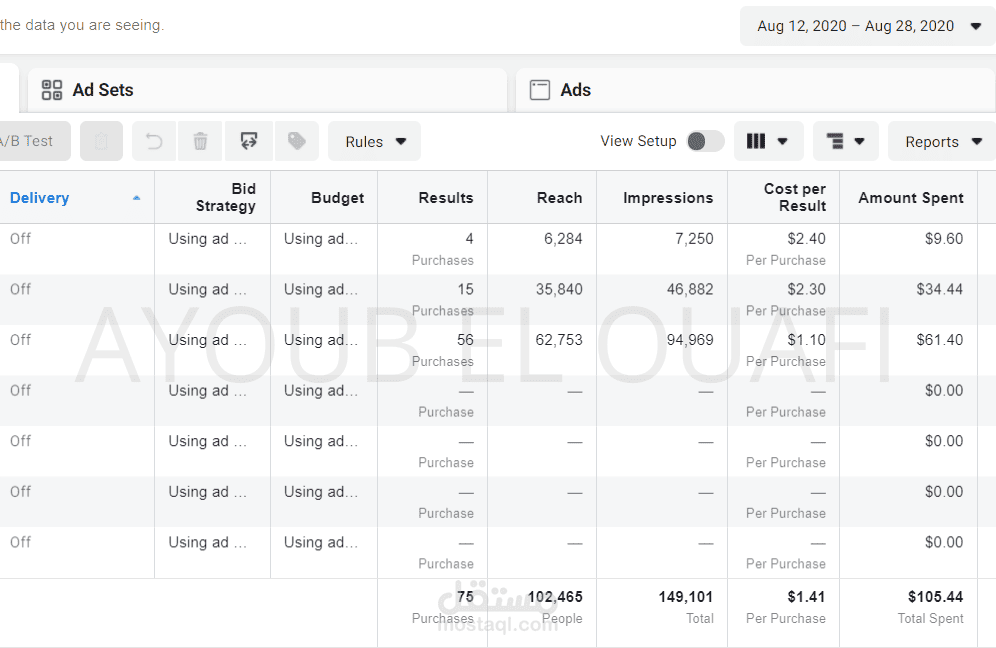Screen dimensions: 996x648
Task: Click the duplicate clipboard icon
Action: (102, 141)
